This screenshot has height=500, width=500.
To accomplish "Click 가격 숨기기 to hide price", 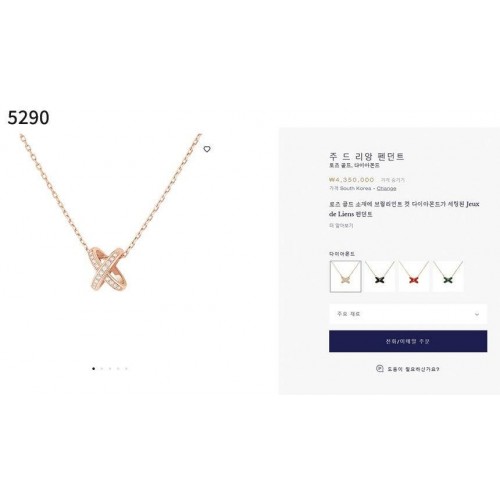I will click(x=393, y=180).
